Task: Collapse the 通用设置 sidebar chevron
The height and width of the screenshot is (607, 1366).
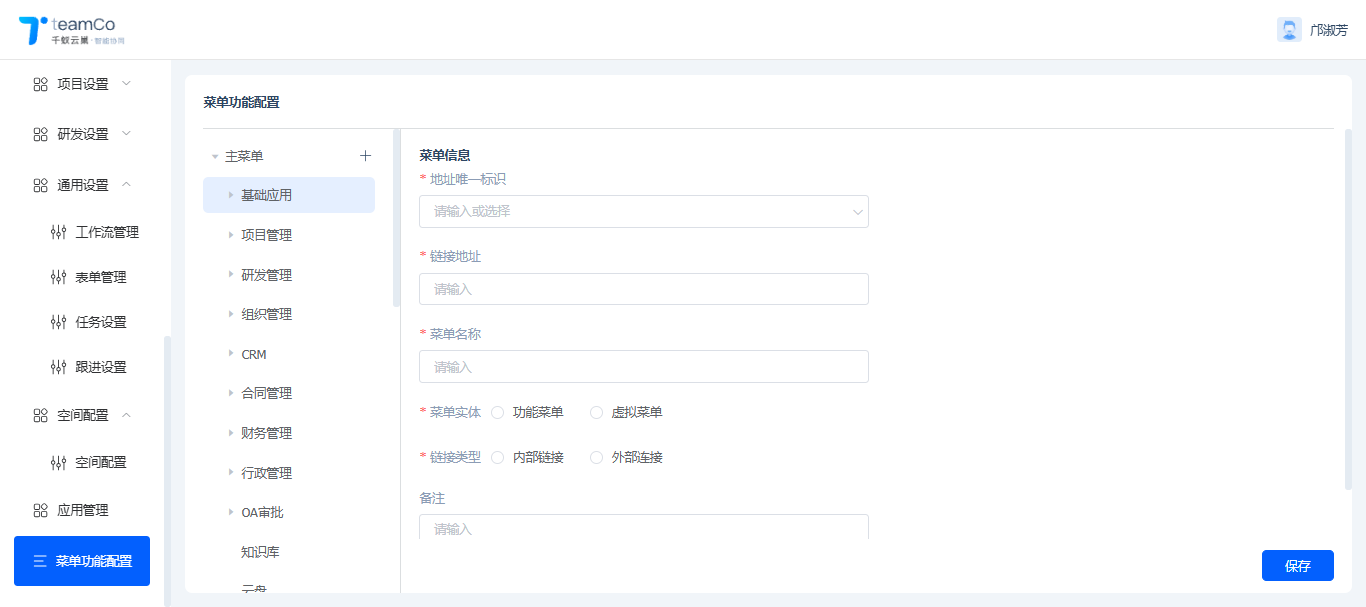Action: click(126, 184)
